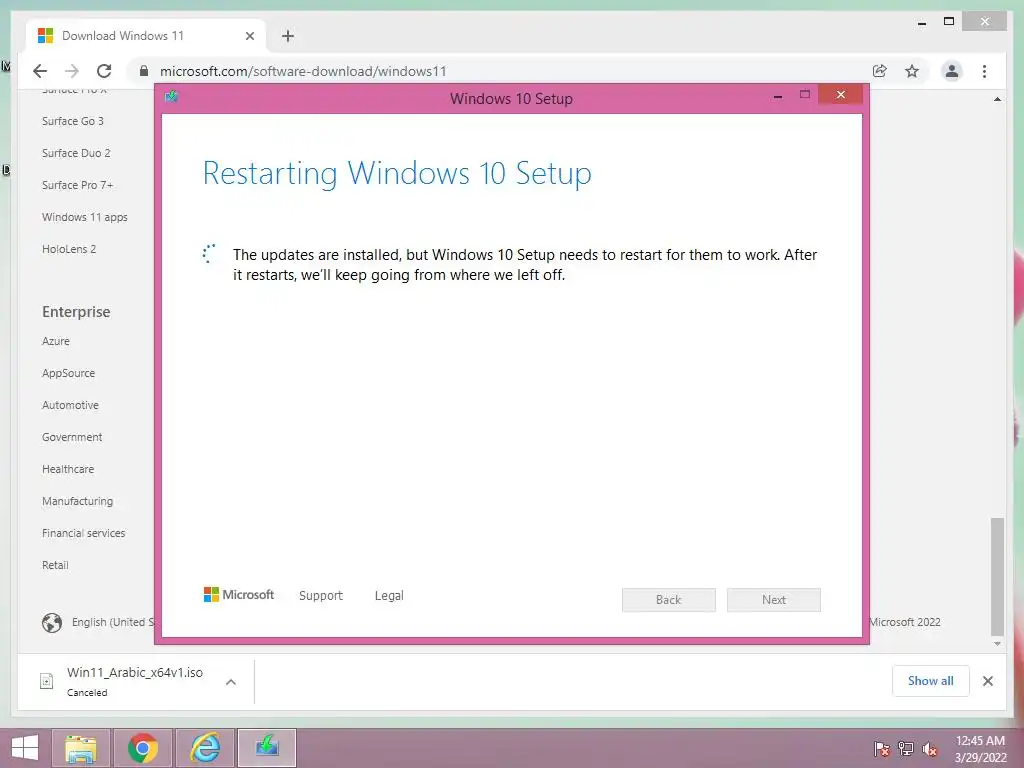
Task: Click the muted volume tray icon
Action: tap(930, 748)
